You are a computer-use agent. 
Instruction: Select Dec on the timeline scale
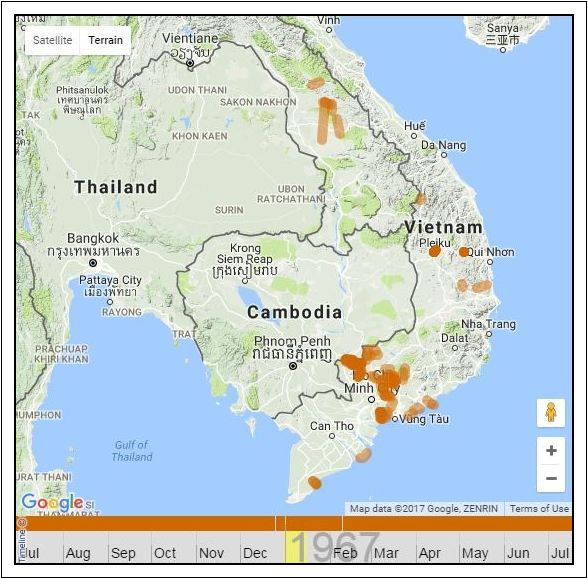coord(255,553)
